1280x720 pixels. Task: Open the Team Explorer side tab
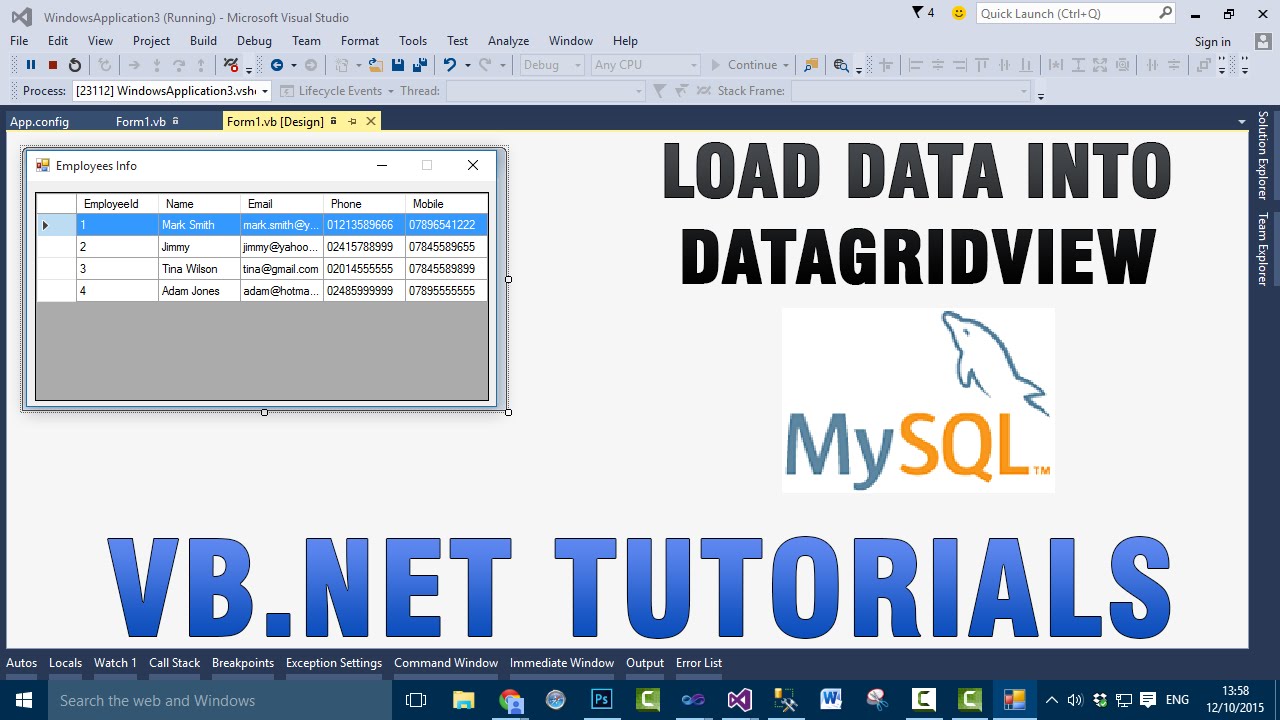coord(1263,248)
